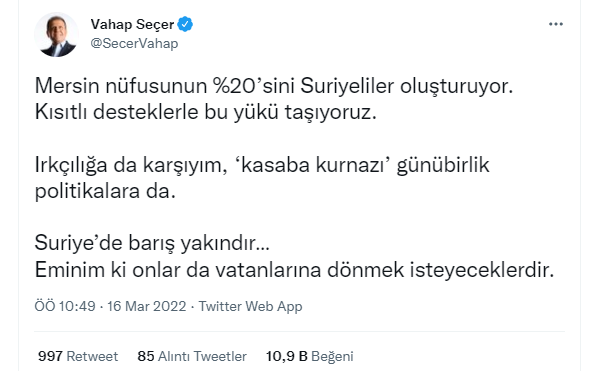
Task: Click the blue verified badge icon
Action: pyautogui.click(x=186, y=24)
